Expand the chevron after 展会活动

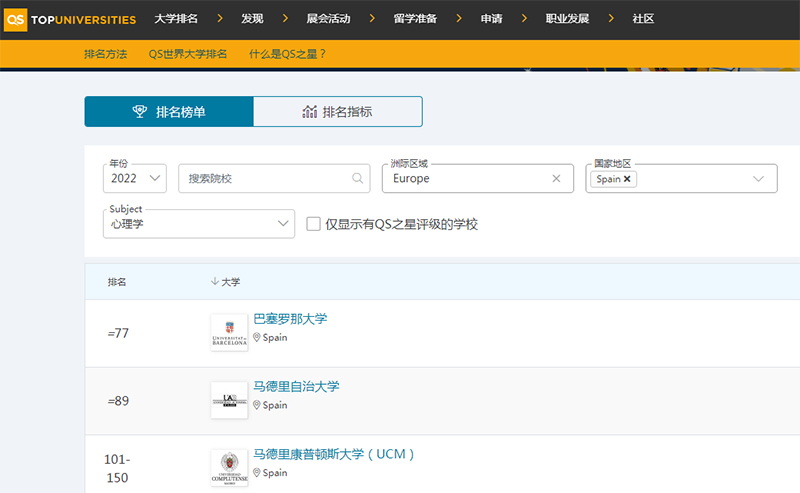[x=372, y=18]
